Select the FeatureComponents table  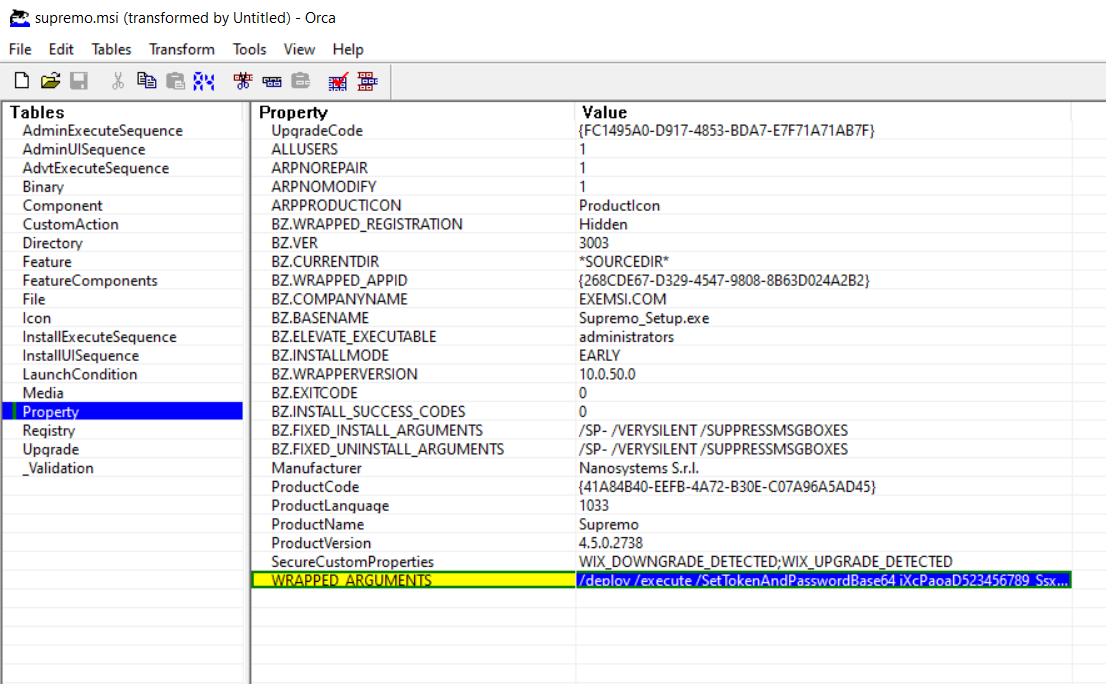coord(90,281)
